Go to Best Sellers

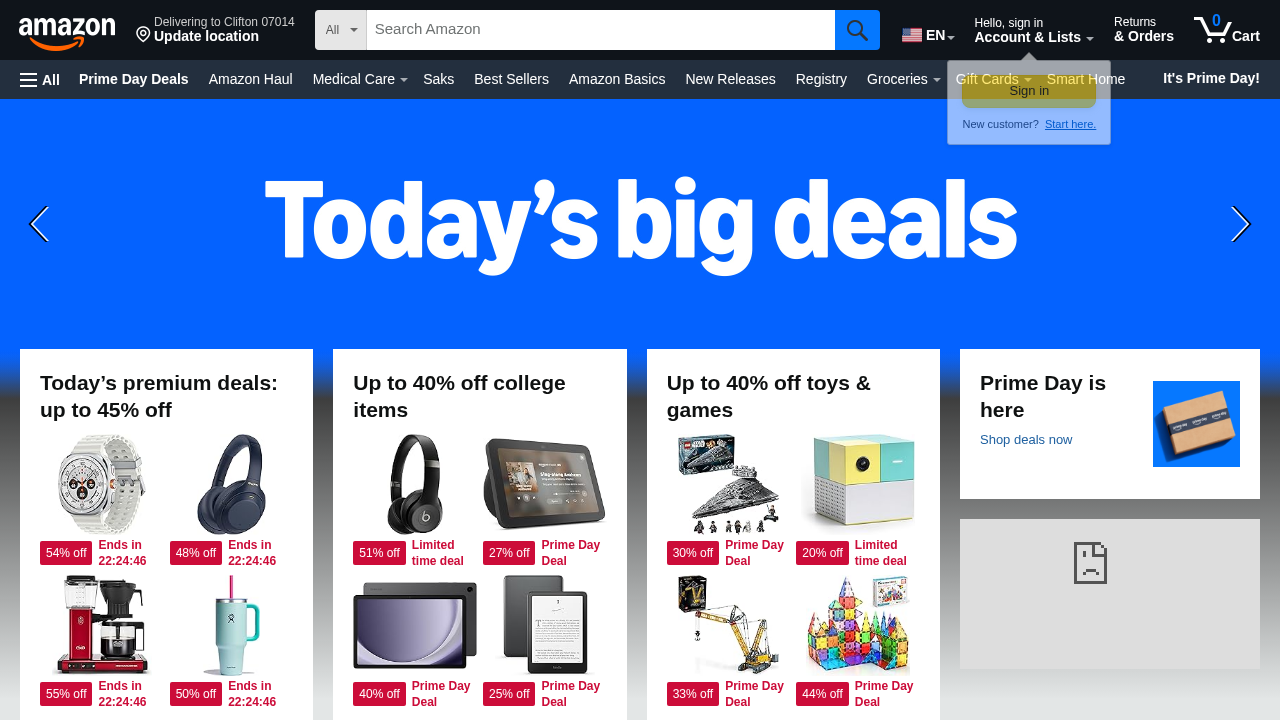tap(511, 79)
